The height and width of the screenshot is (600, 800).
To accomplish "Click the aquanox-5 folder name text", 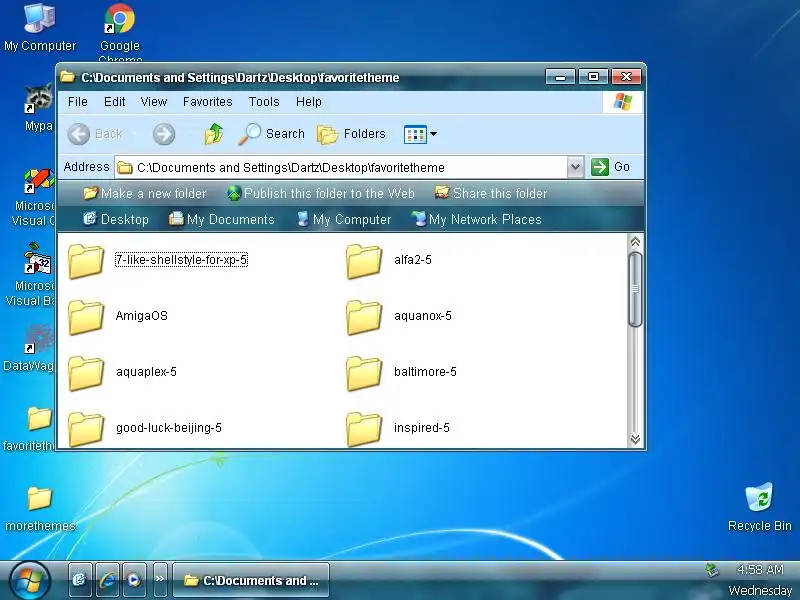I will coord(422,316).
